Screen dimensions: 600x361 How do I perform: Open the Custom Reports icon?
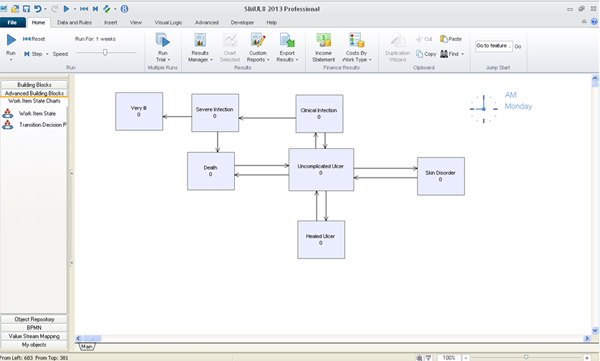(258, 40)
